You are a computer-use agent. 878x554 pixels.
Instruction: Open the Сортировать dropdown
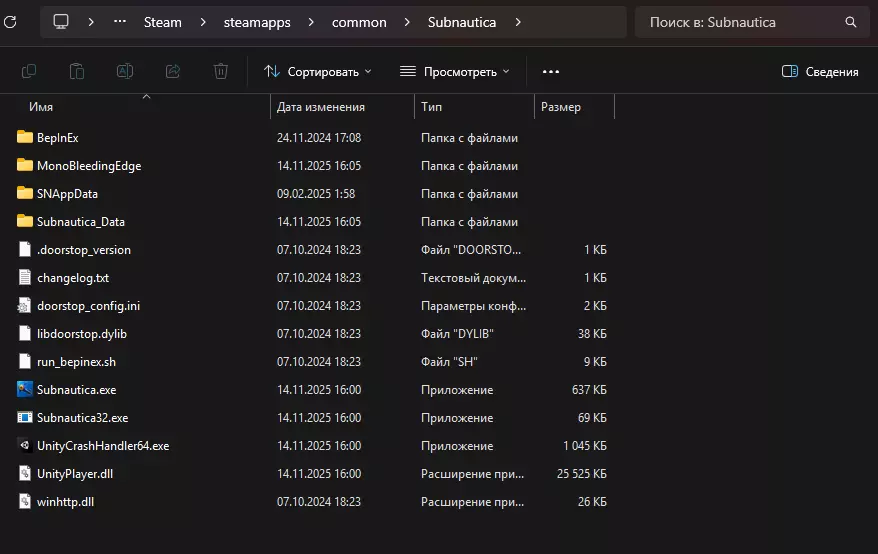tap(317, 71)
